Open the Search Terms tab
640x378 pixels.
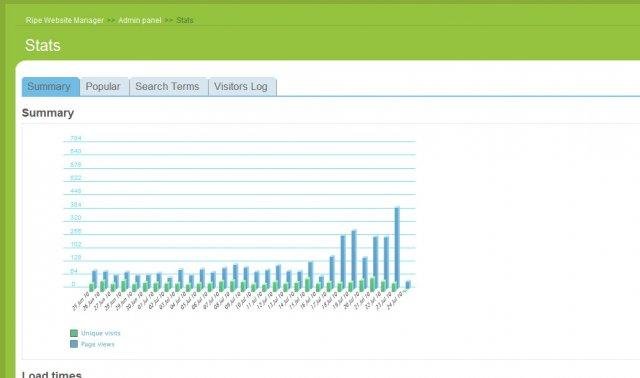[168, 87]
